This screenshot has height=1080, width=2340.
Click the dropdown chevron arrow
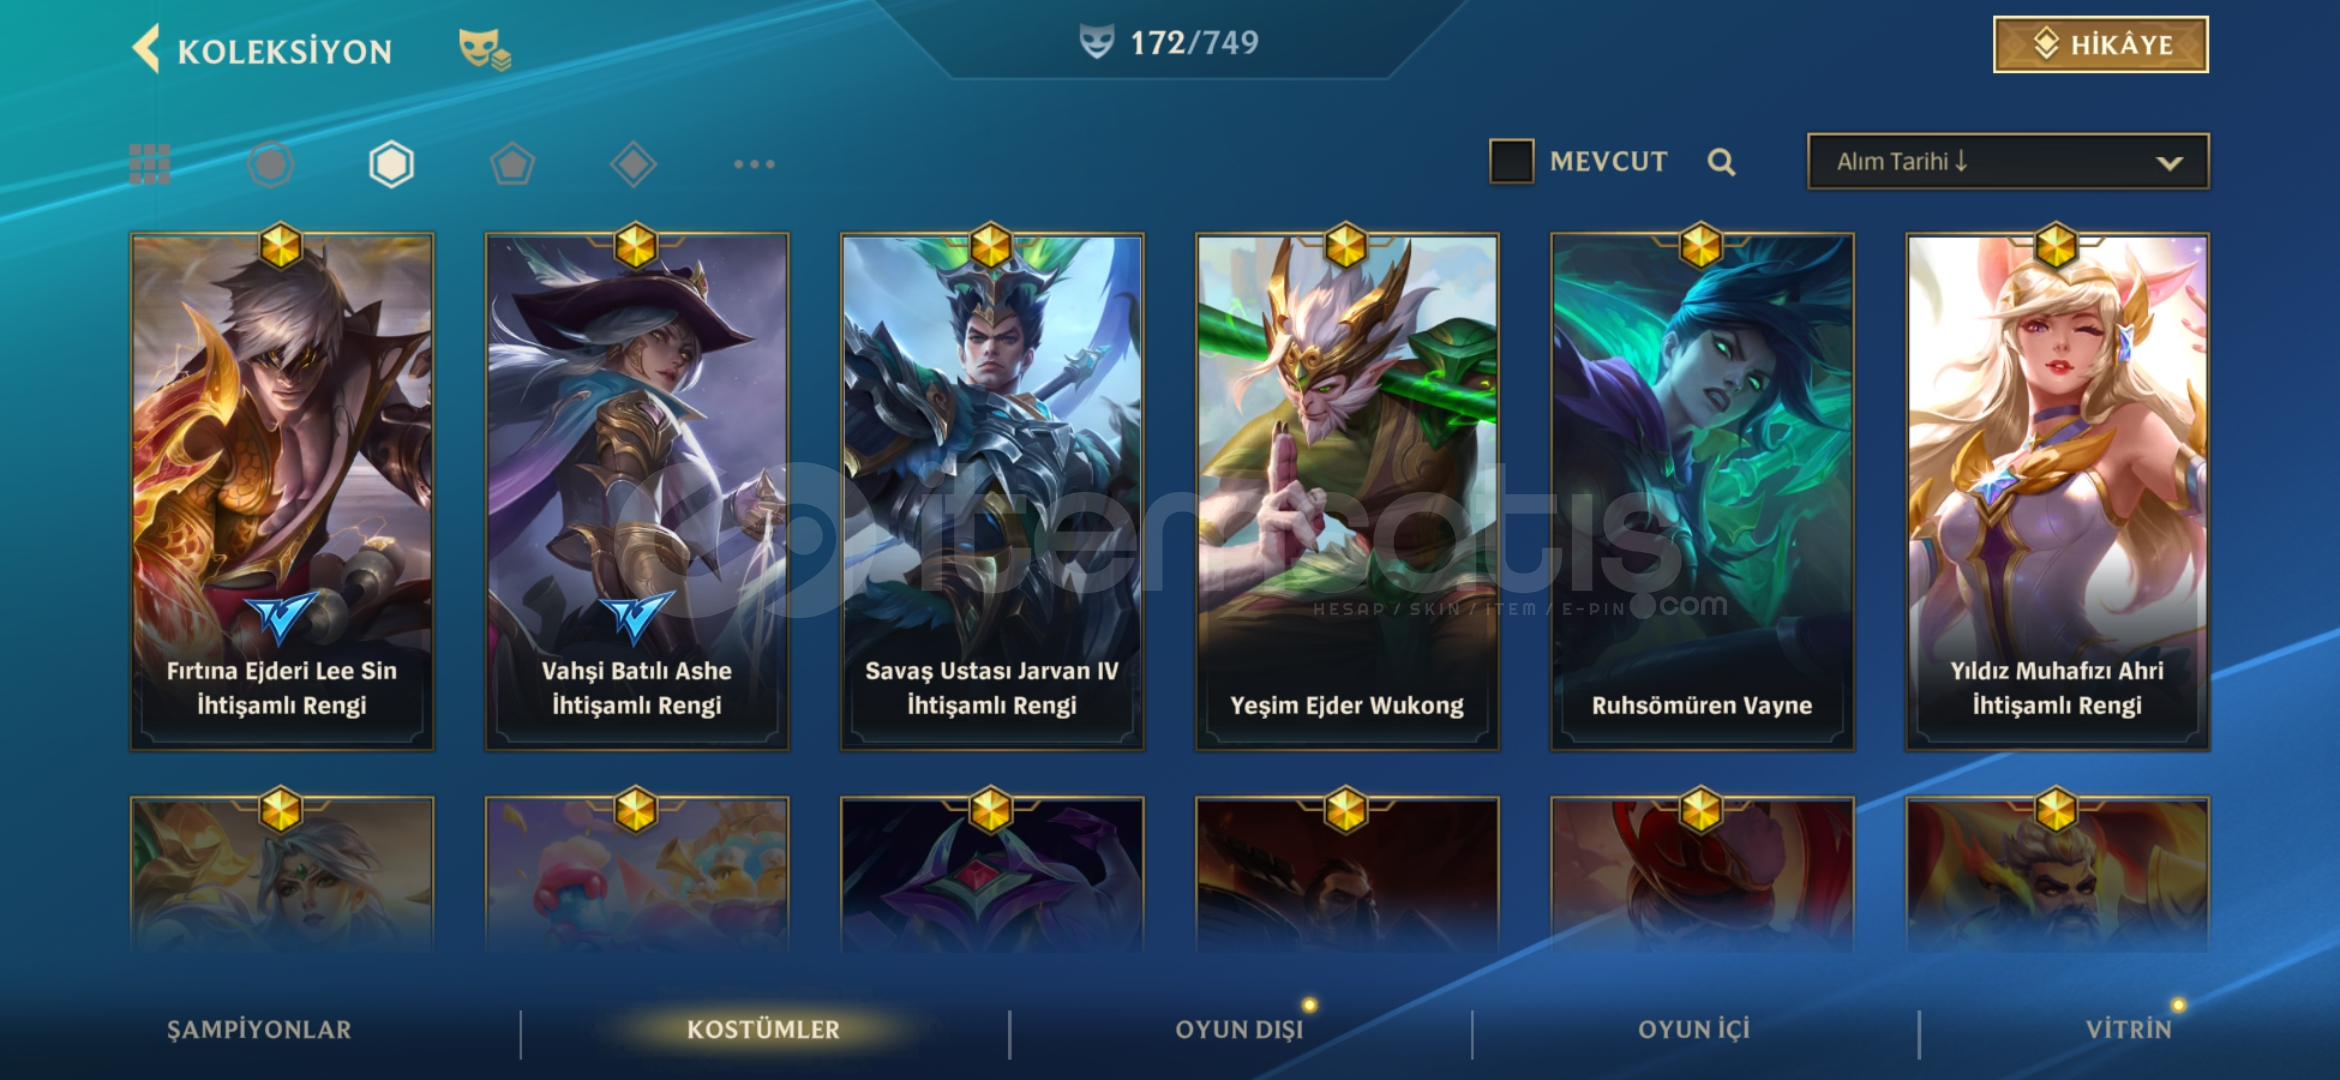[2169, 163]
